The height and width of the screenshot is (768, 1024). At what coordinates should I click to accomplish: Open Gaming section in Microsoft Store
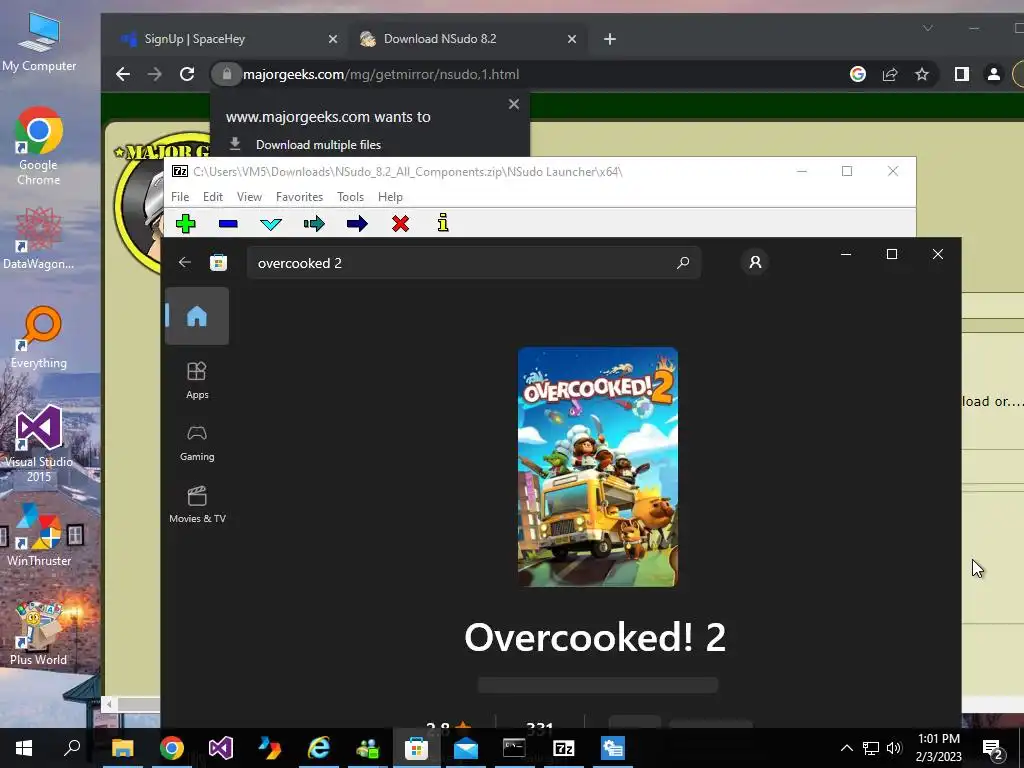[197, 442]
